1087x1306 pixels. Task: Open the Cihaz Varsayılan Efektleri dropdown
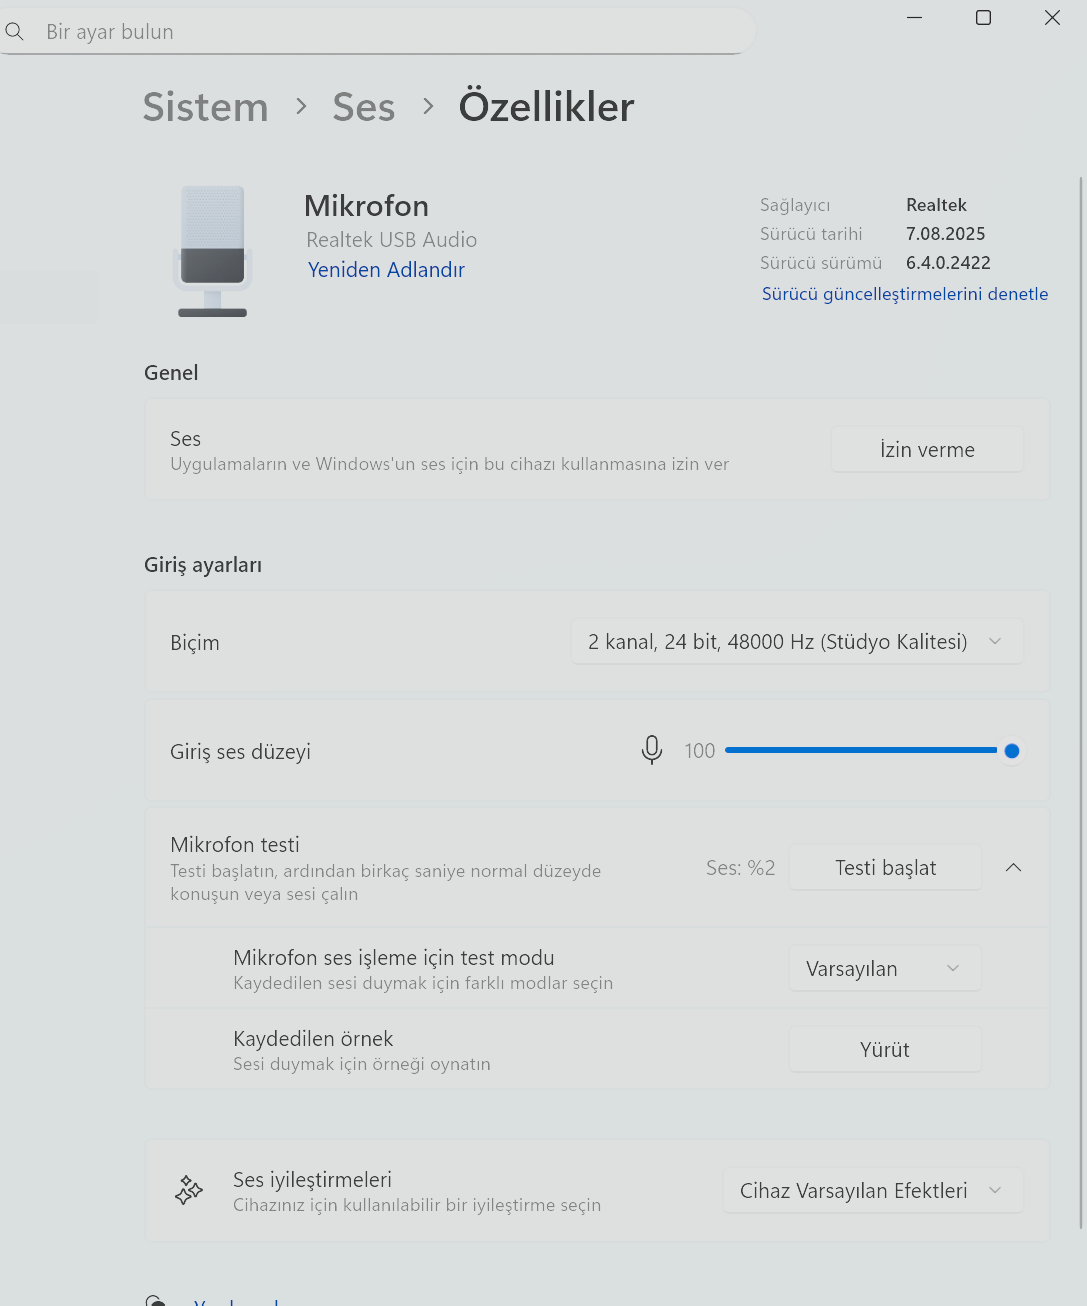pyautogui.click(x=872, y=1191)
